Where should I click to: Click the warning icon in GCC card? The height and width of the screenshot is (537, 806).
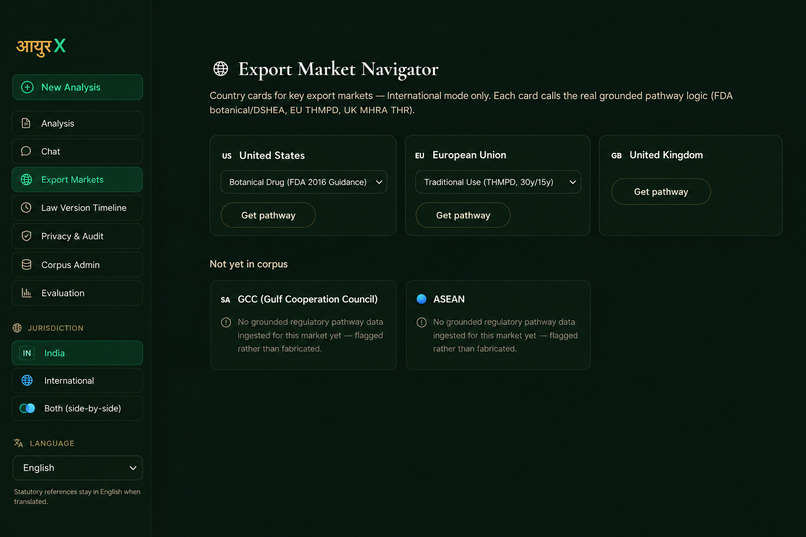[x=226, y=322]
